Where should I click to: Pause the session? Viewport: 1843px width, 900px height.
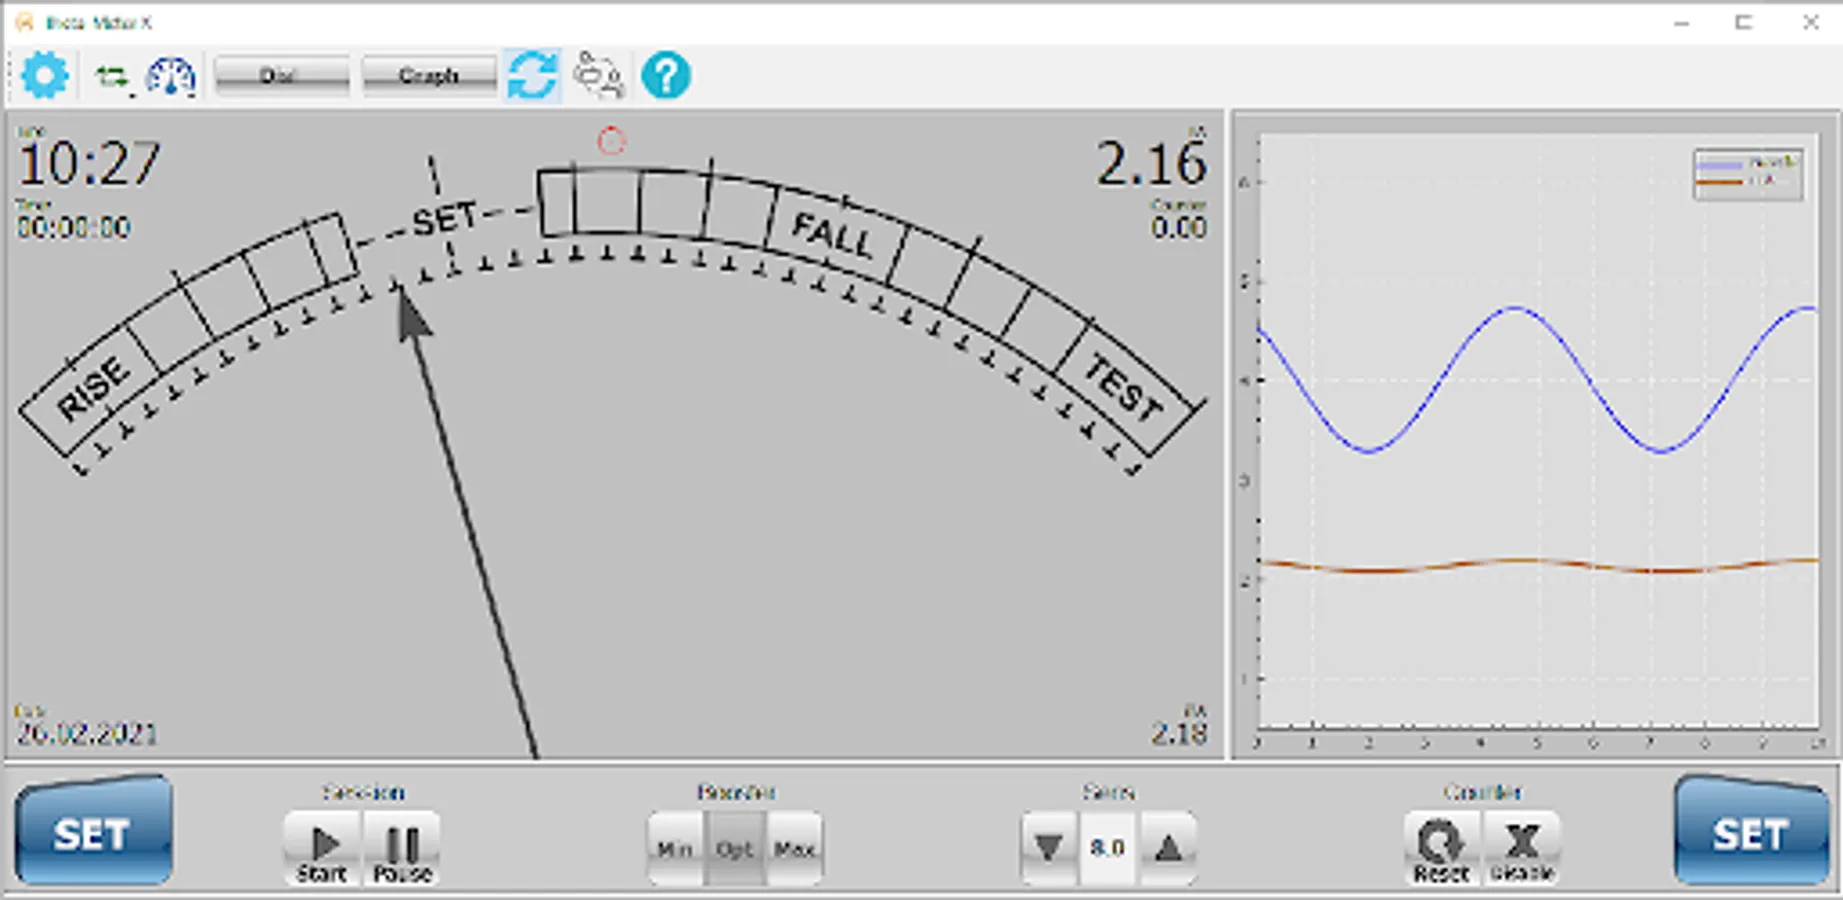(x=402, y=849)
